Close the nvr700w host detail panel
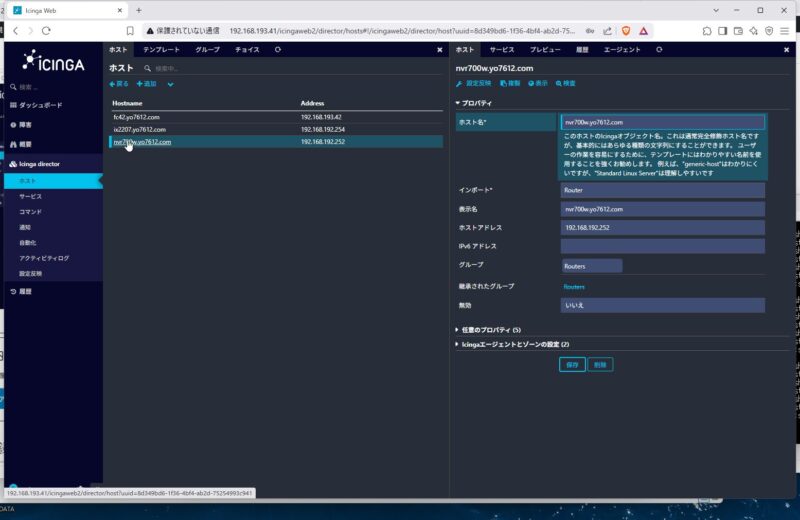 point(786,49)
